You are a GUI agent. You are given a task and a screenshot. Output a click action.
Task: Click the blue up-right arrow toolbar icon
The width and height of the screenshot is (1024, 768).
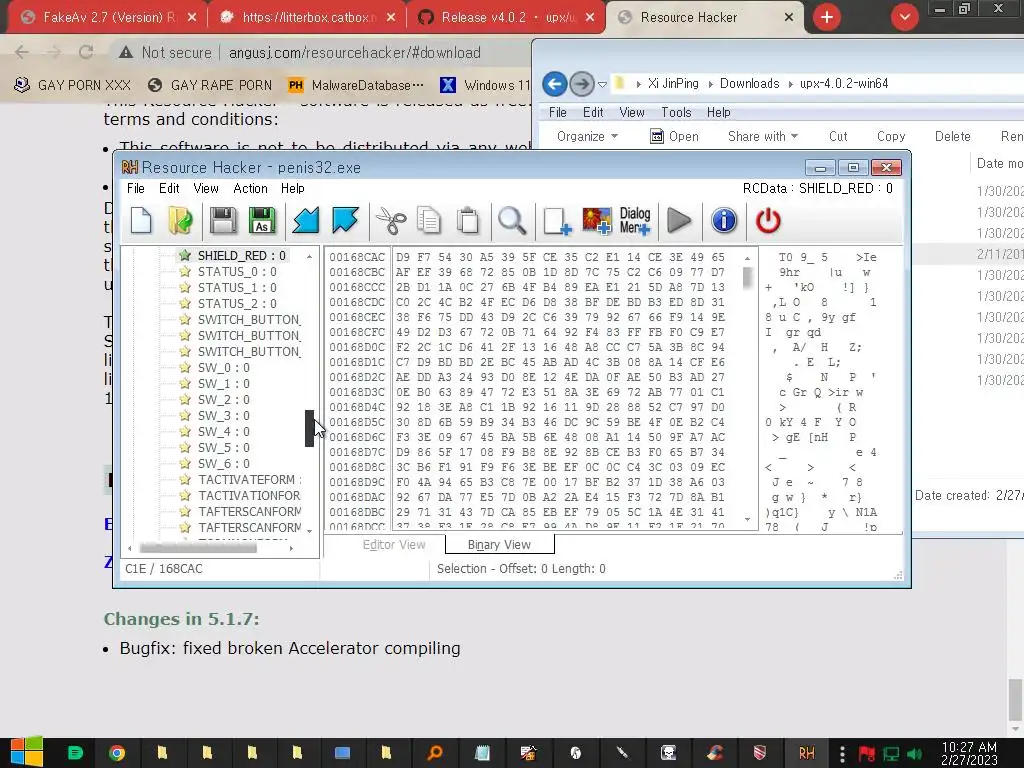(345, 221)
